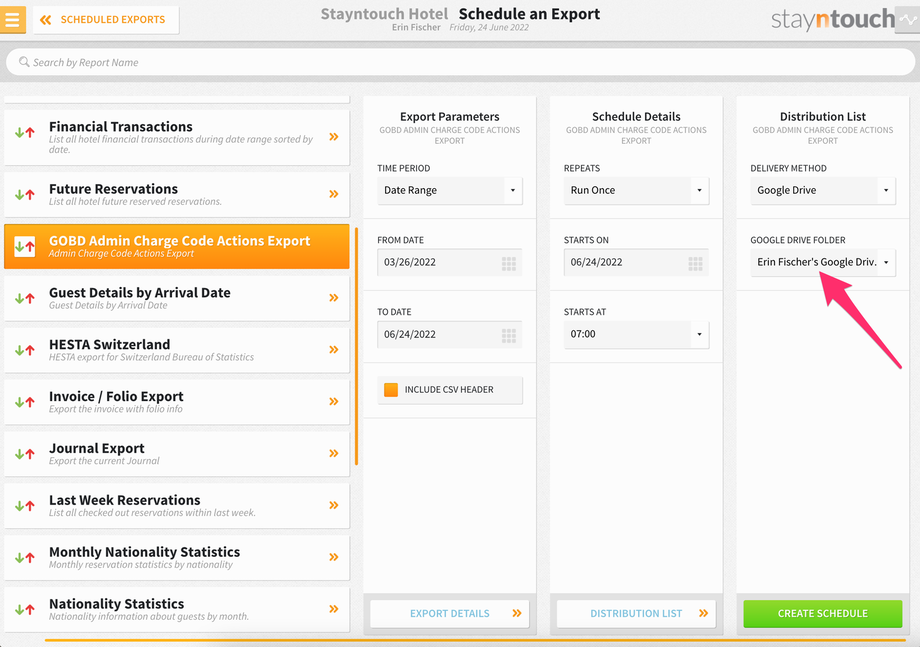920x647 pixels.
Task: Open From Date calendar picker icon
Action: (x=509, y=263)
